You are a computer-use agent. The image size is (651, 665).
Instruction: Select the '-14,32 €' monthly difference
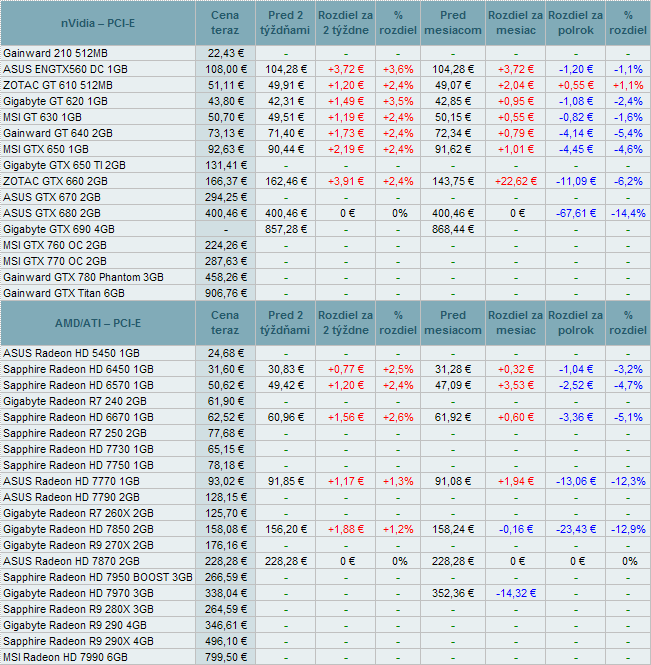tap(516, 593)
